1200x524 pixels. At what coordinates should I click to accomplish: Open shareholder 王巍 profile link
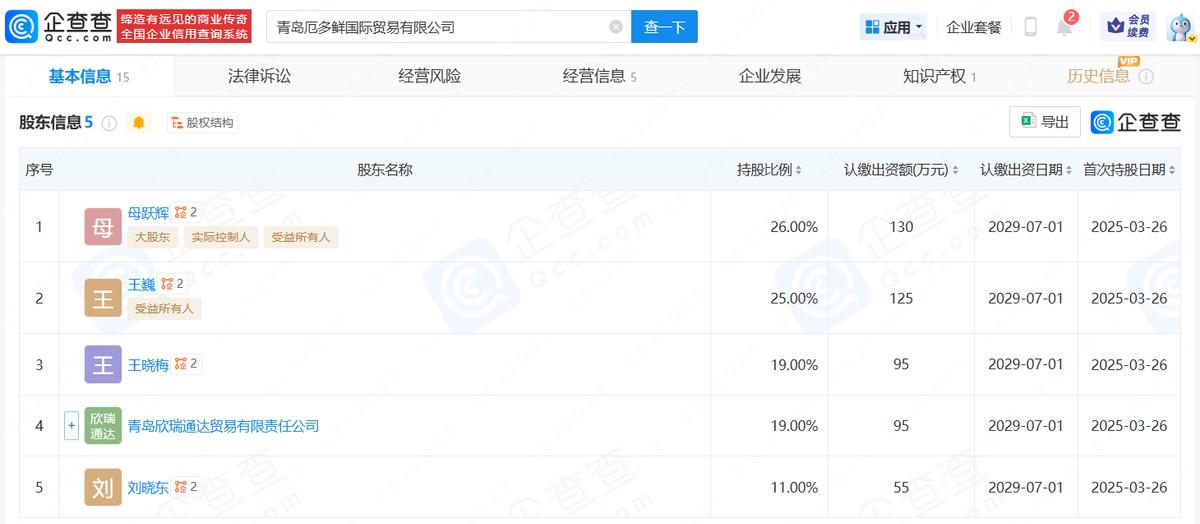[x=141, y=284]
